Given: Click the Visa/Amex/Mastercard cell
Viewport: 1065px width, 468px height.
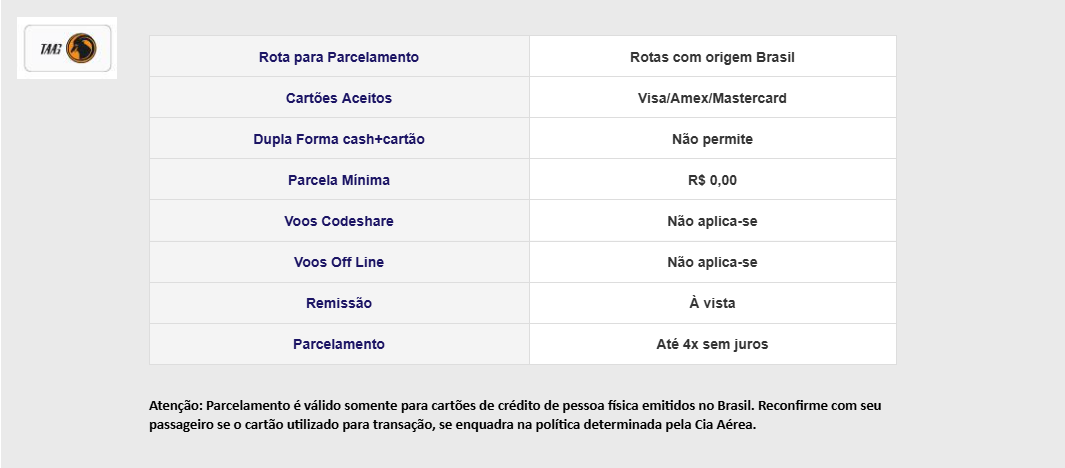Looking at the screenshot, I should tap(712, 98).
